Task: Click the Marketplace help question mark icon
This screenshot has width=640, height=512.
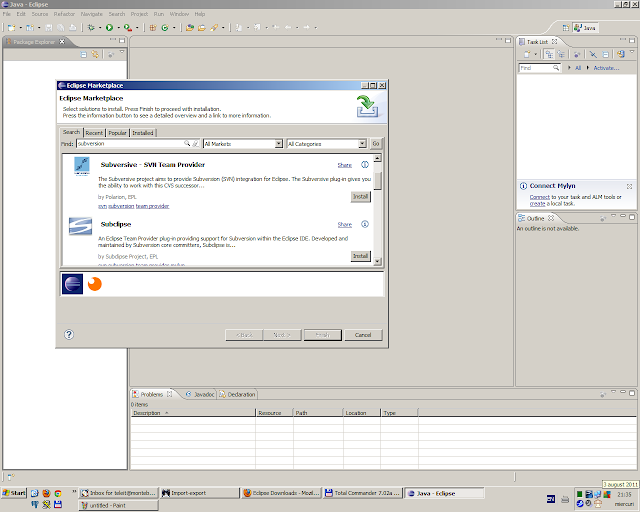Action: [x=69, y=335]
